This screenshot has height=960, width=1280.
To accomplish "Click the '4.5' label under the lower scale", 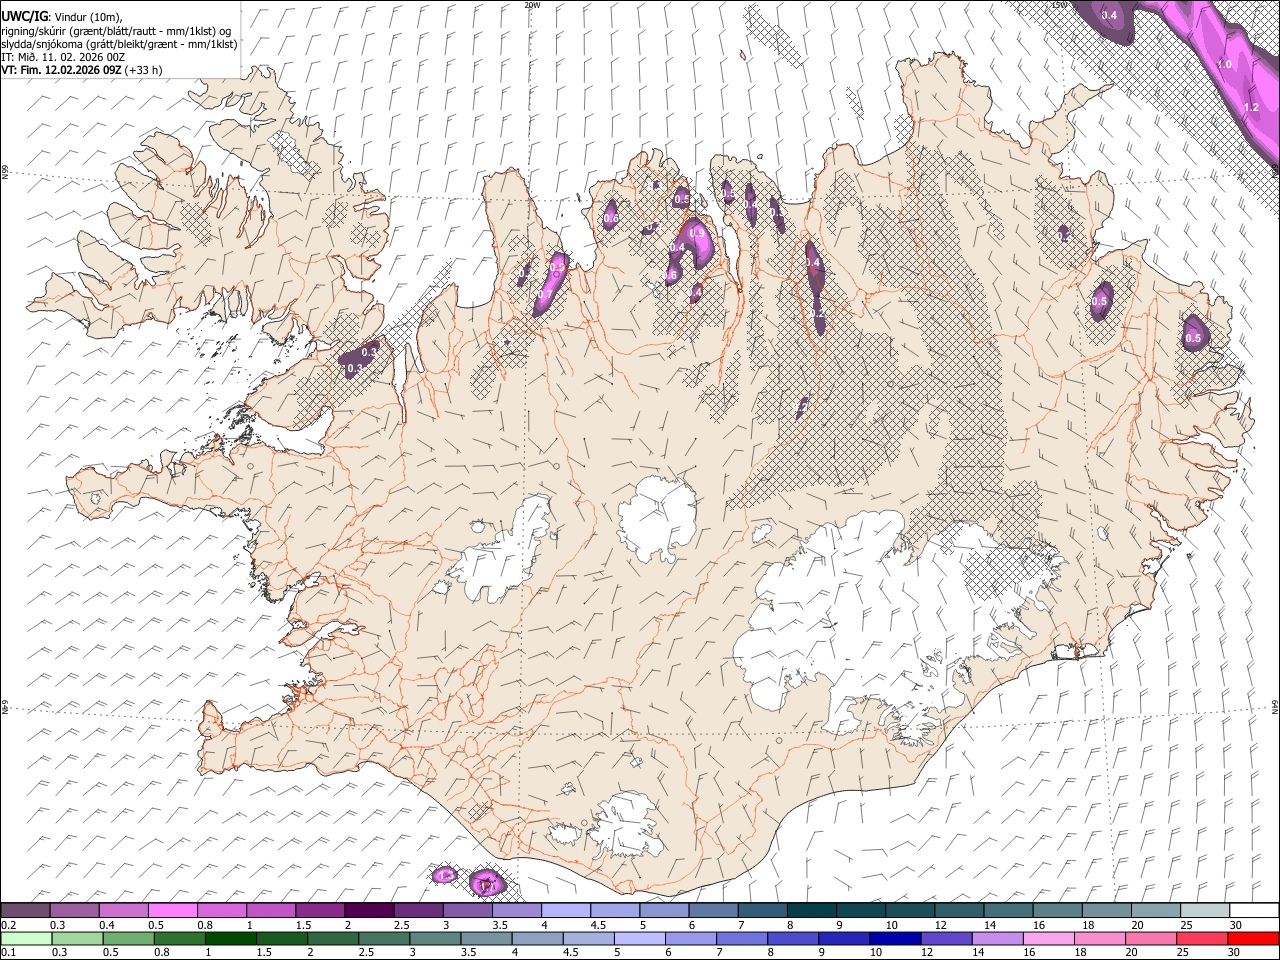I will (571, 953).
